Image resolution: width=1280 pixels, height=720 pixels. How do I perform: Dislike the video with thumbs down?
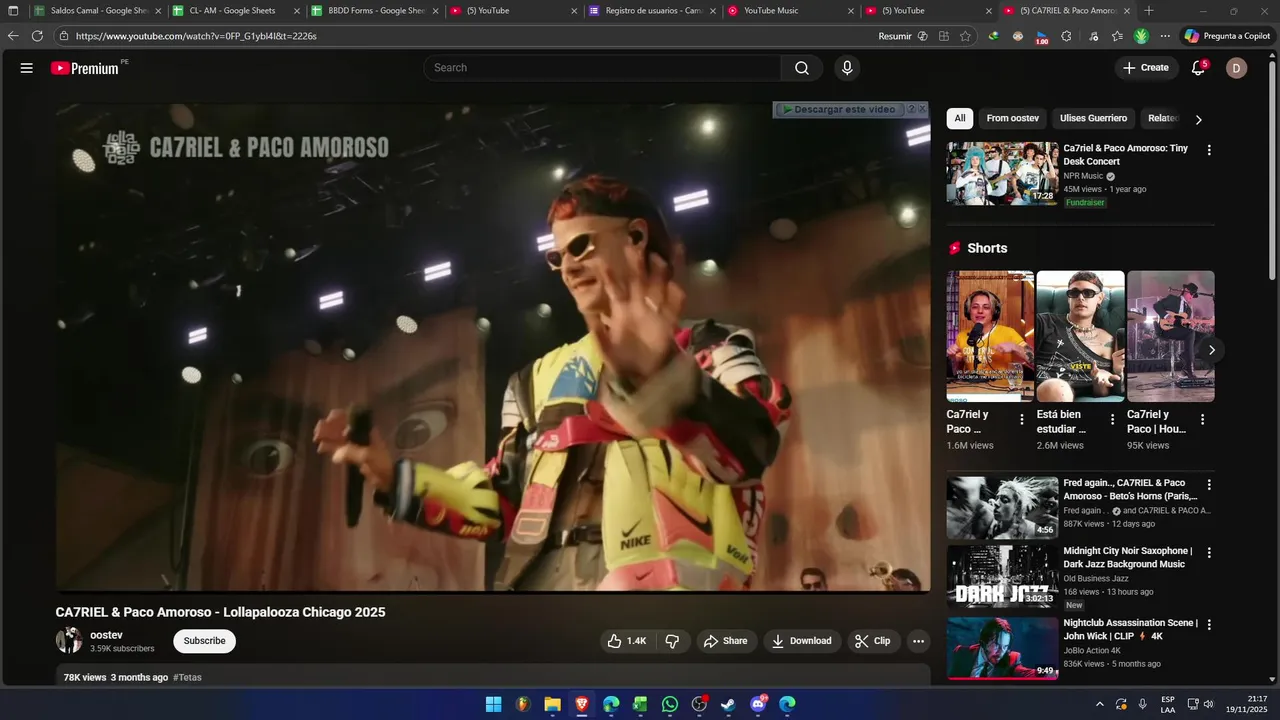tap(672, 641)
